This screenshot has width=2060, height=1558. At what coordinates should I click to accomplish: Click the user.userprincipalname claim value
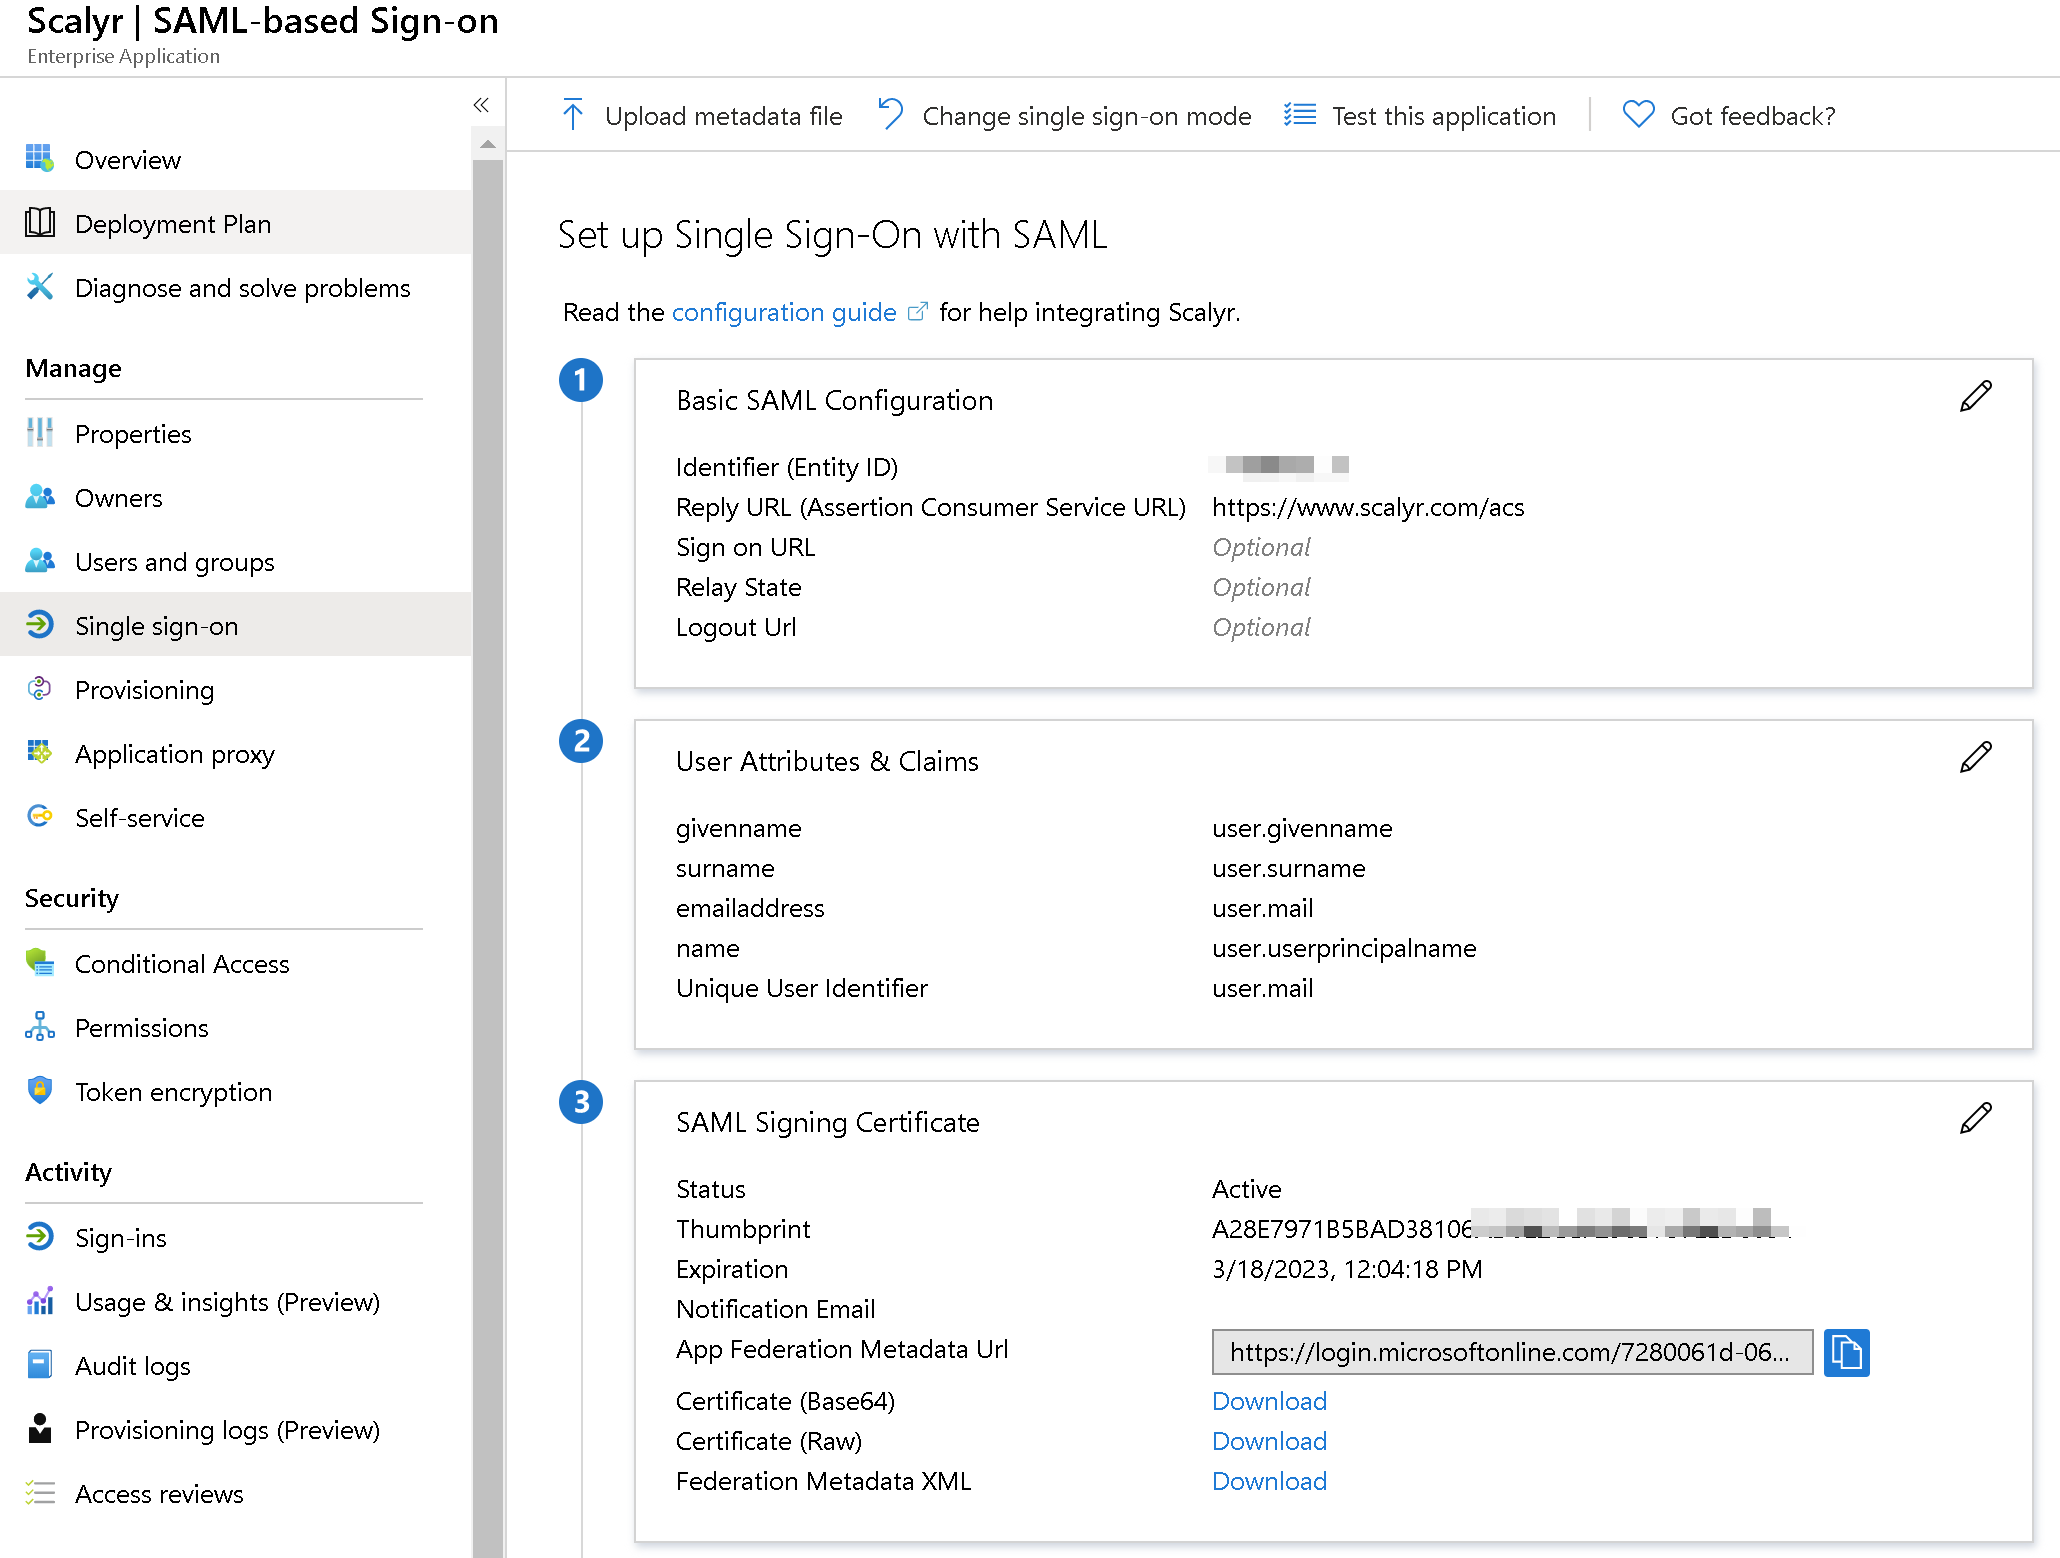pos(1344,948)
